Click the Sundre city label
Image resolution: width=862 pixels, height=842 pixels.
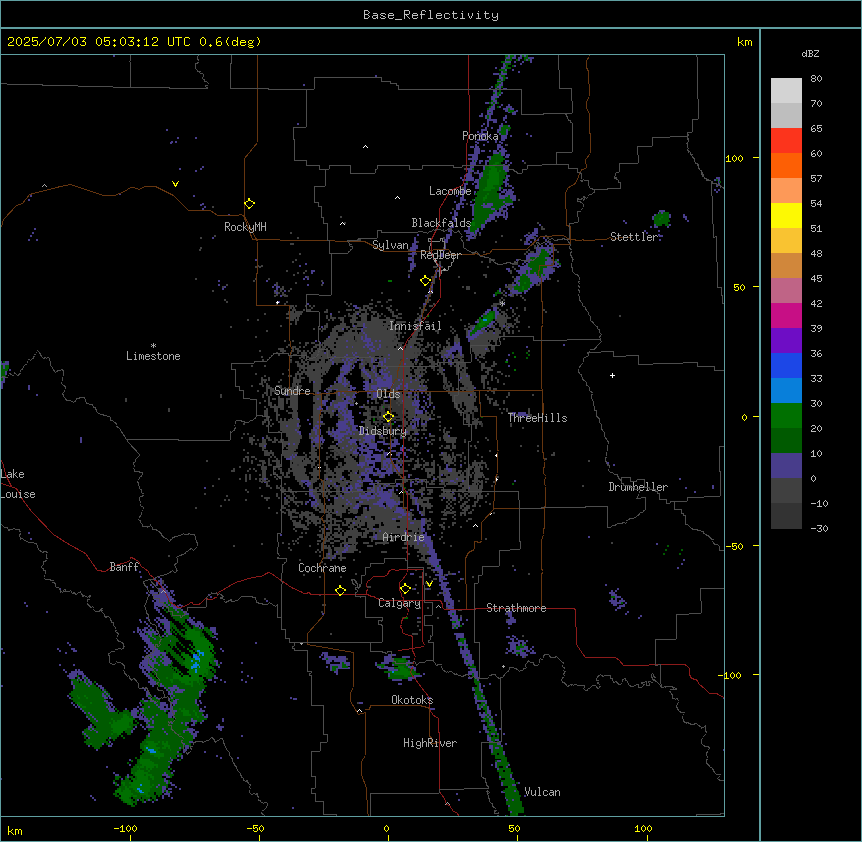(292, 391)
